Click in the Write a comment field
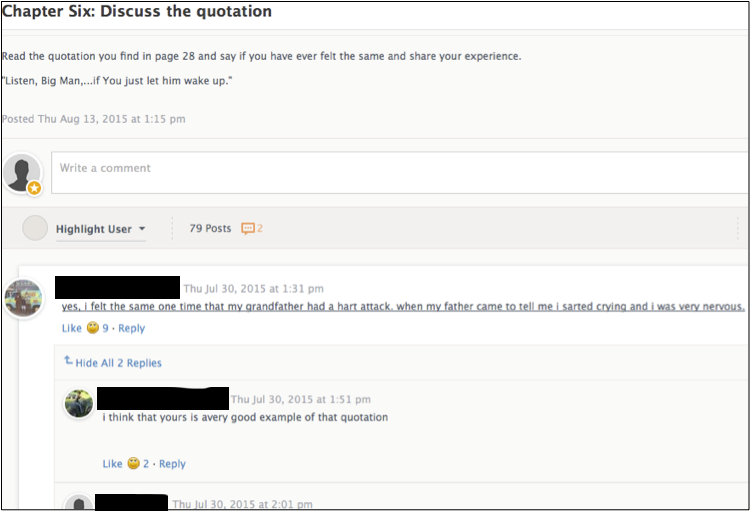This screenshot has width=750, height=511. (x=400, y=173)
